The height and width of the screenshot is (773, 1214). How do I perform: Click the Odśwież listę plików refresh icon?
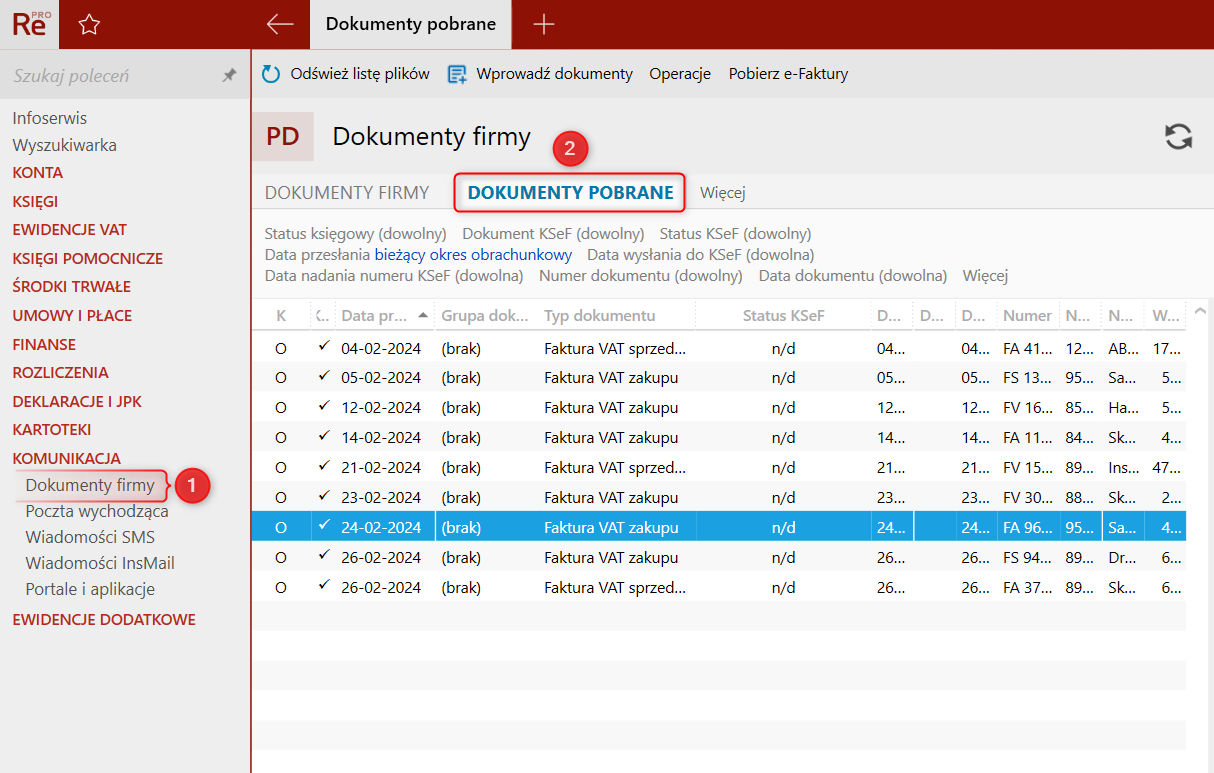tap(271, 74)
